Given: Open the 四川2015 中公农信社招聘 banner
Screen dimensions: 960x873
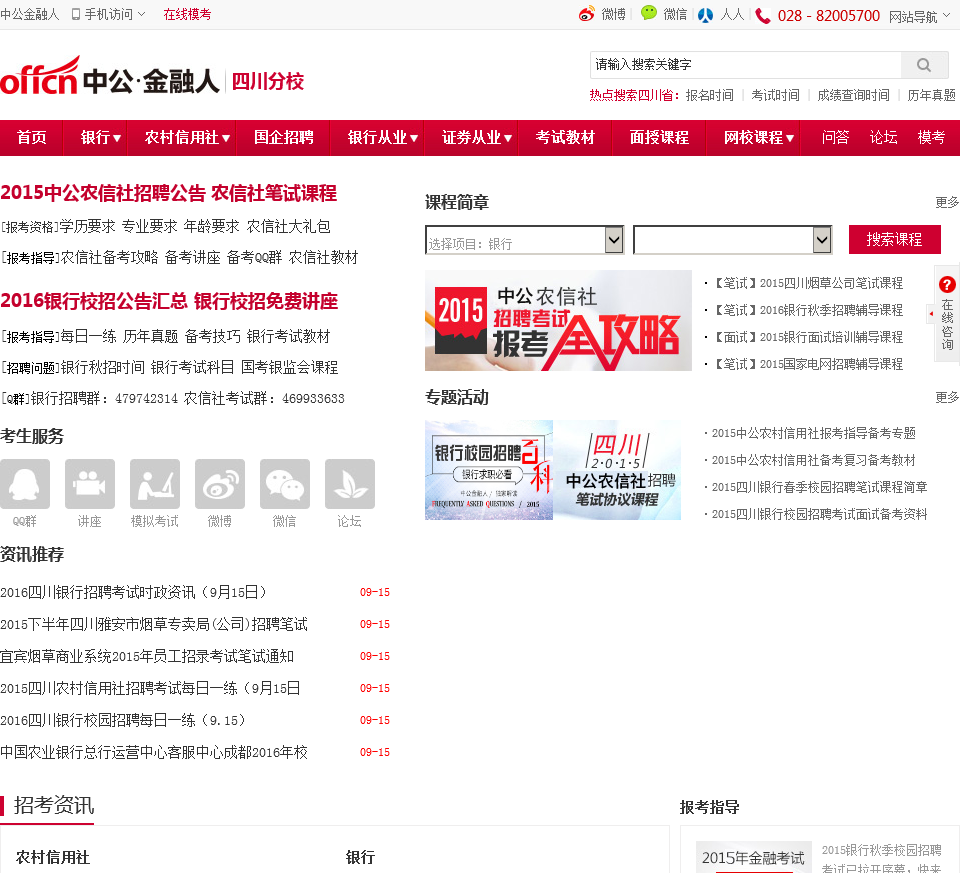Looking at the screenshot, I should (617, 470).
